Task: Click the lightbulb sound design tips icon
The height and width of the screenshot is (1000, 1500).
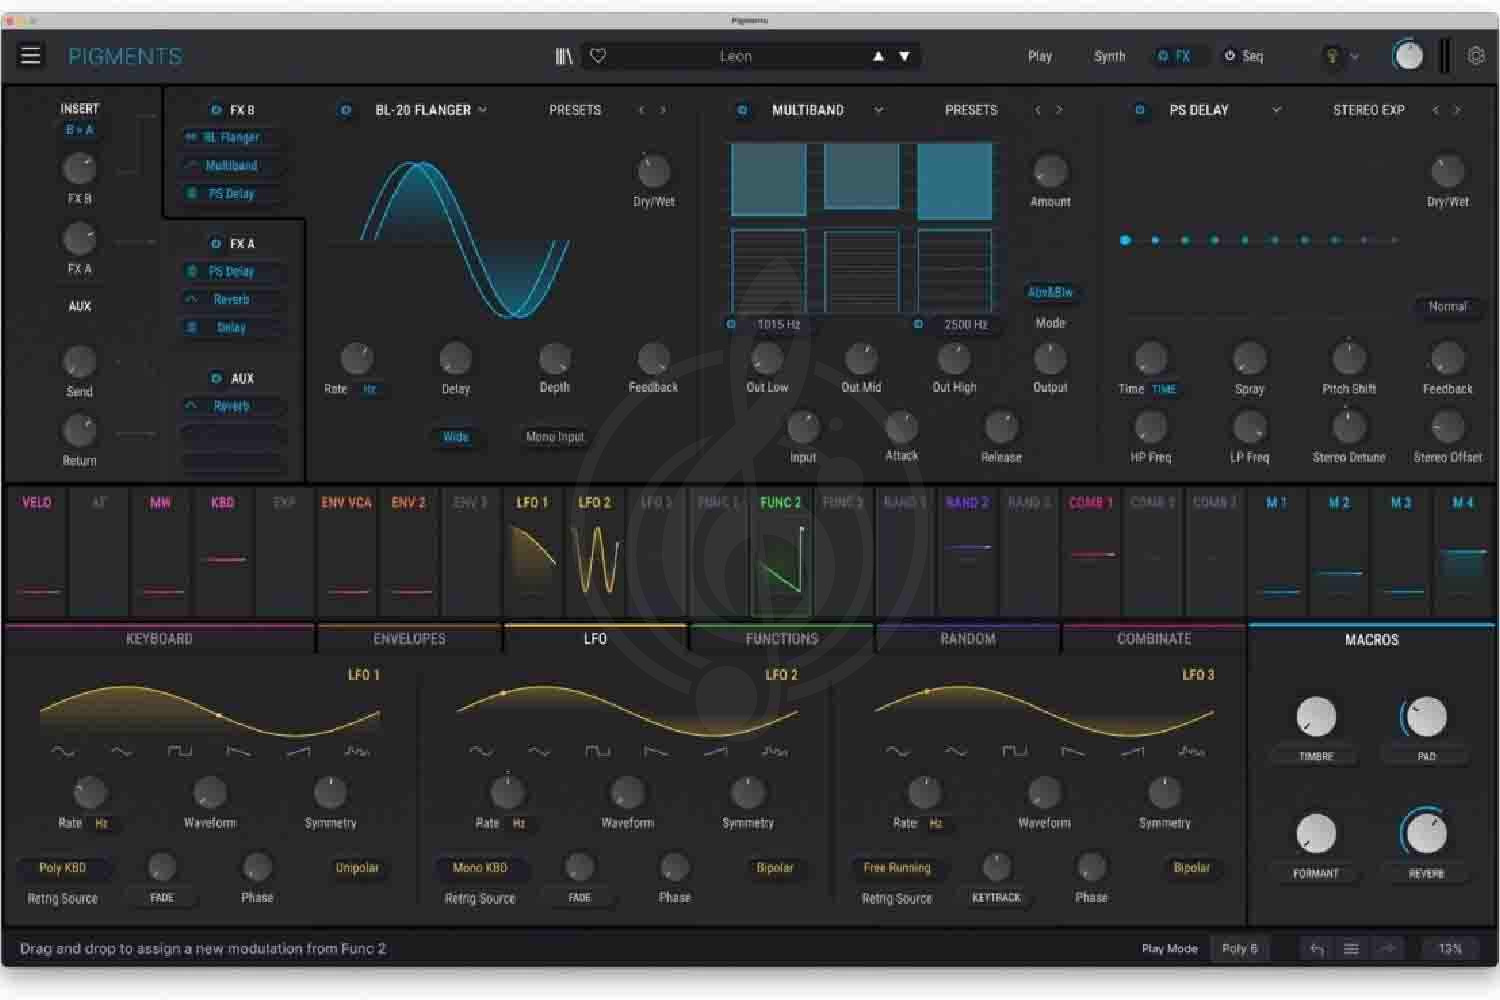Action: [x=1332, y=56]
